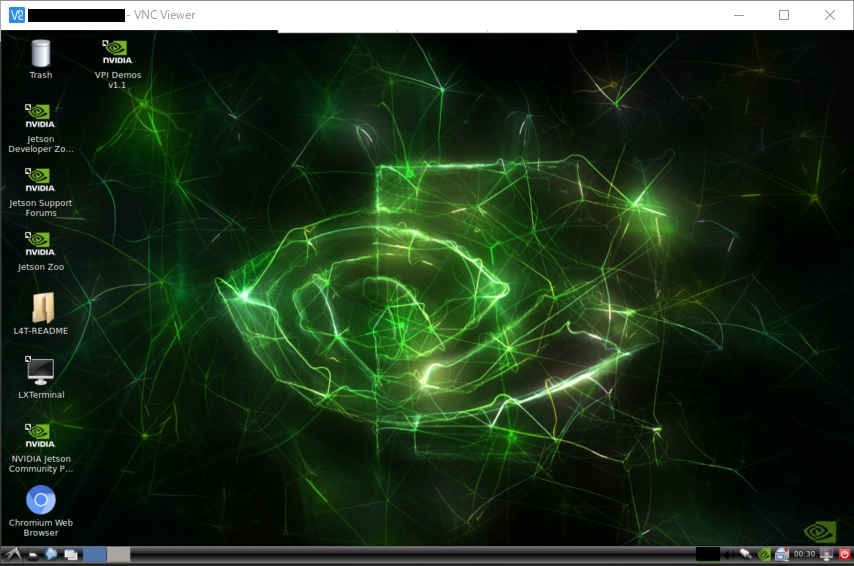Open the software update notifier tray icon
Image resolution: width=854 pixels, height=566 pixels.
pos(782,555)
